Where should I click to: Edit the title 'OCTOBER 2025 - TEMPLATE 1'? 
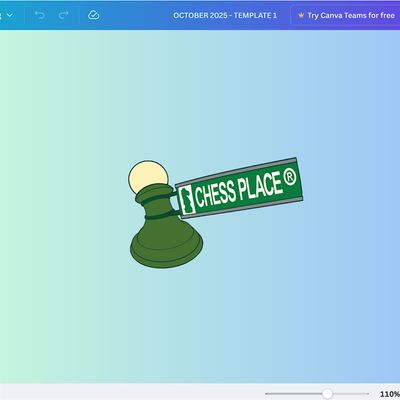coord(225,15)
